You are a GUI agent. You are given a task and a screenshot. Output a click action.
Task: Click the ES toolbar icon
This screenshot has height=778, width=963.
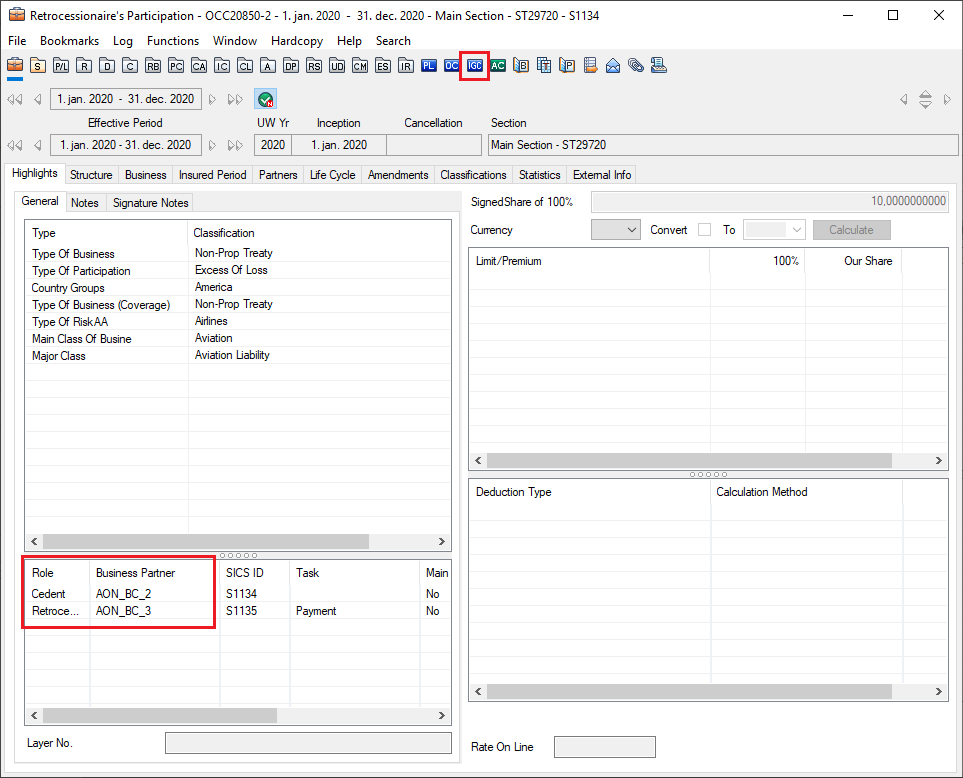(383, 66)
